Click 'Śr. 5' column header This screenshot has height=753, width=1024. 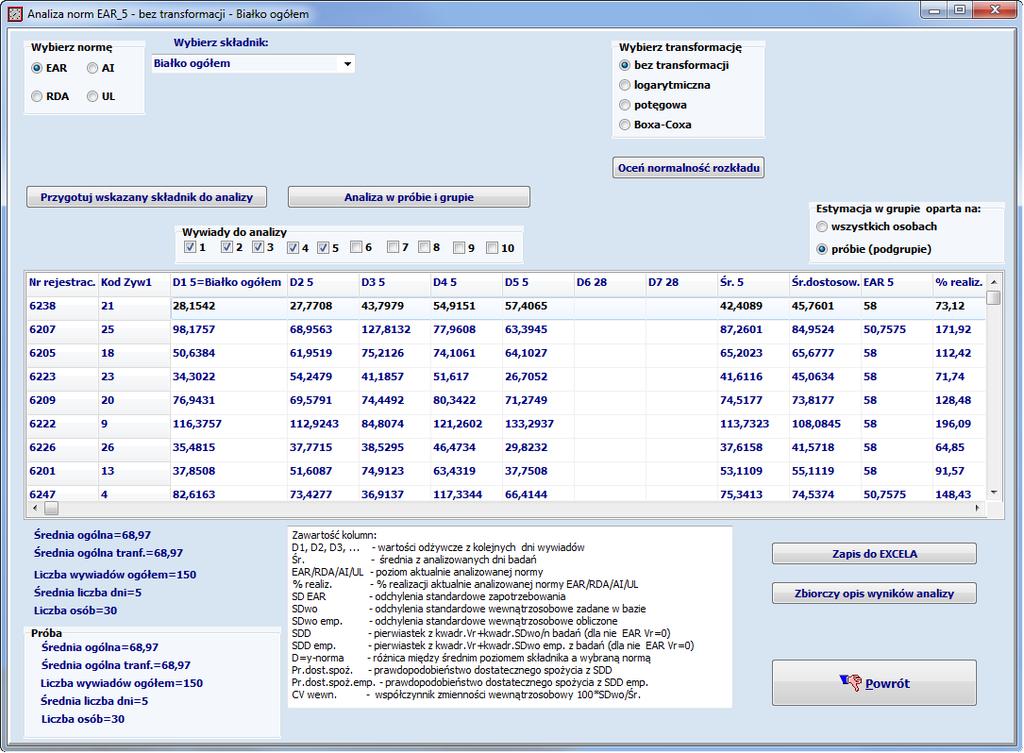[x=754, y=282]
